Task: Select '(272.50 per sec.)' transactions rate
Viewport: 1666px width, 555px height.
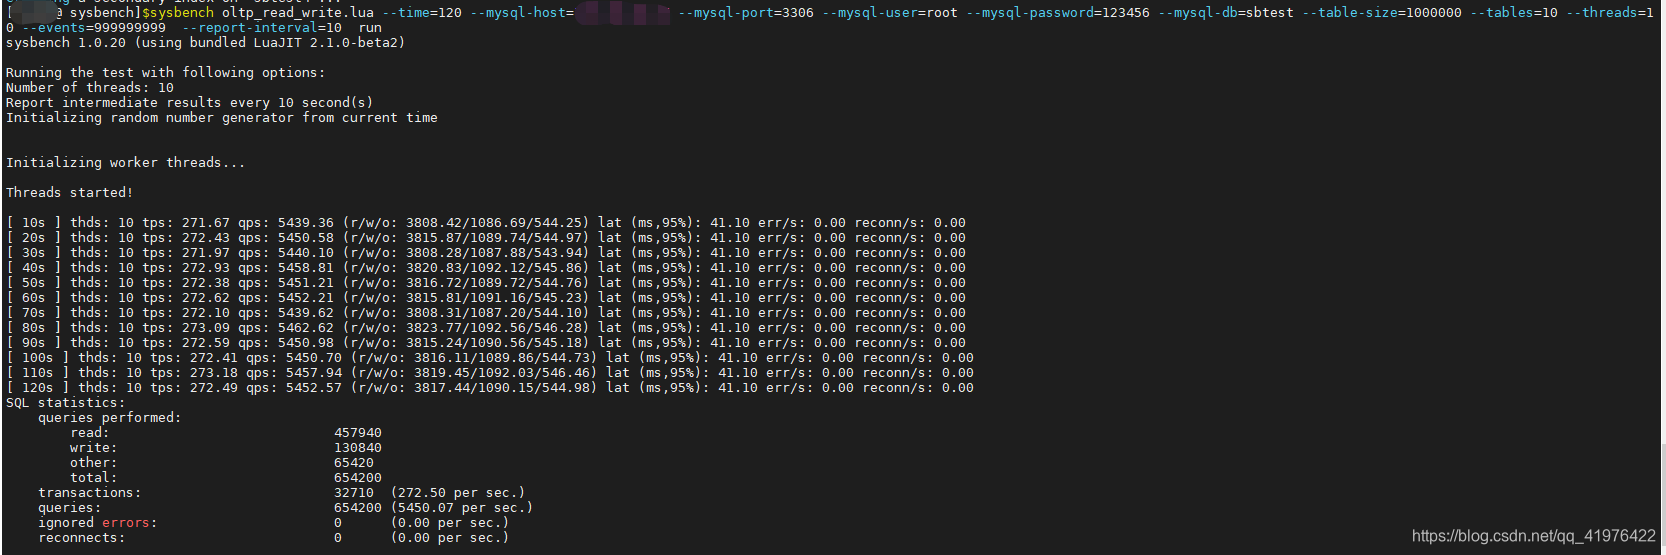Action: pos(458,493)
